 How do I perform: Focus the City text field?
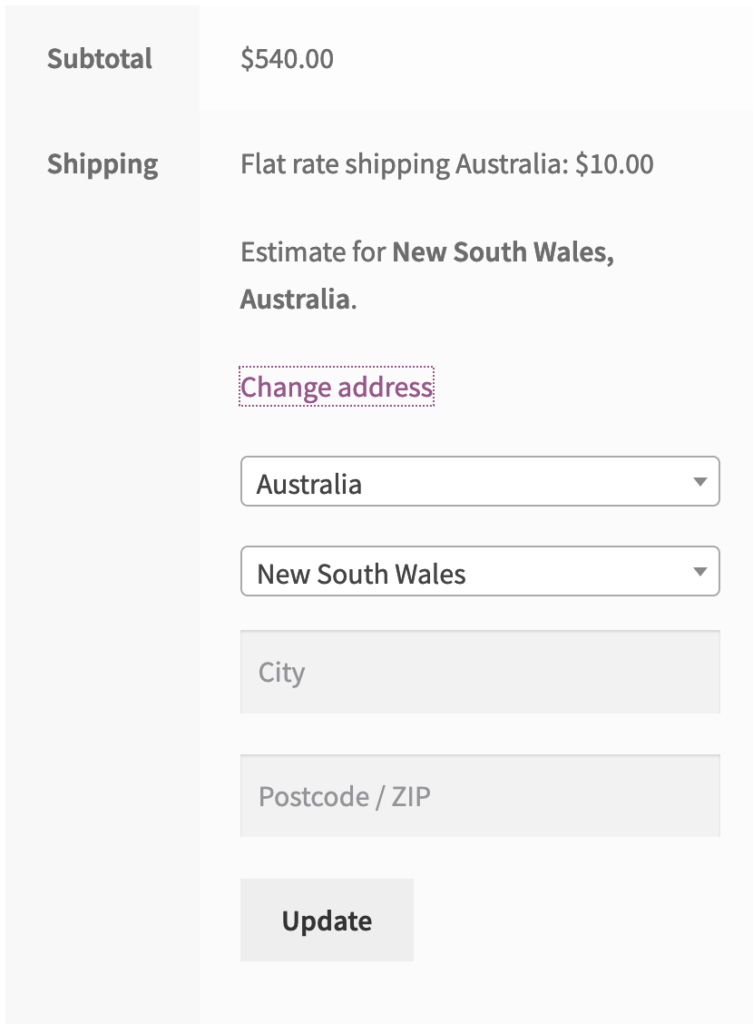[480, 672]
